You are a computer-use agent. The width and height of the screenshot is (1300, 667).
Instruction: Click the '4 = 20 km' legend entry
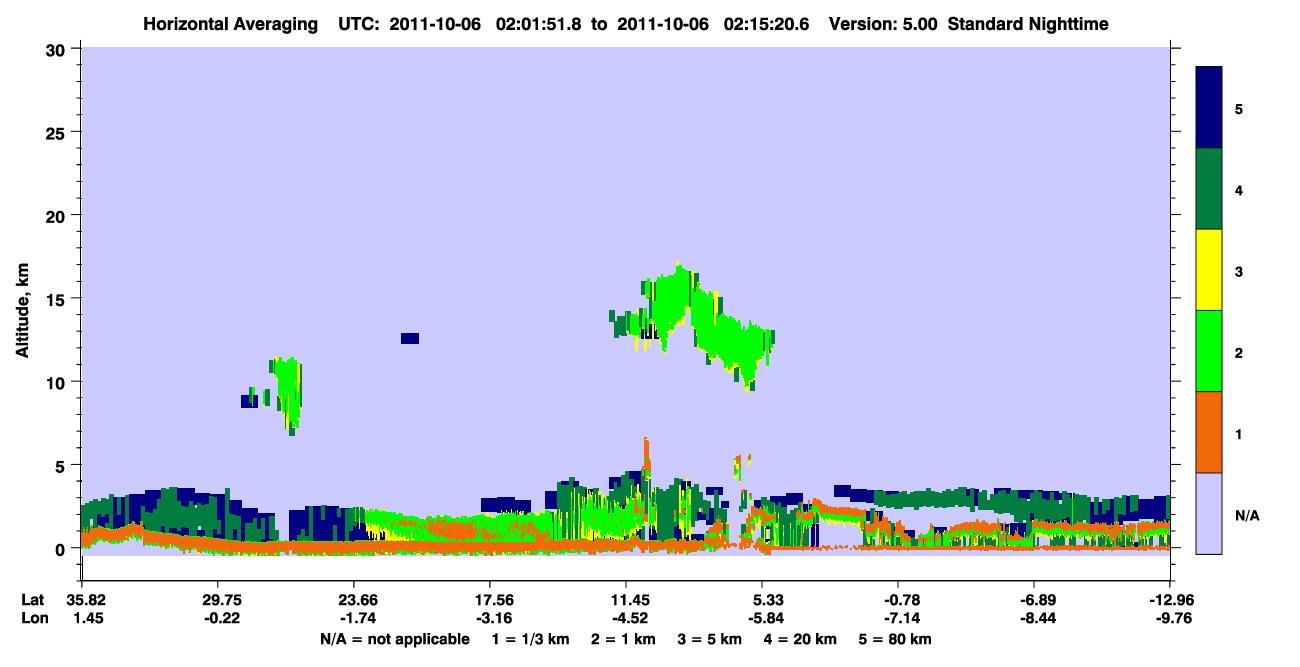click(801, 638)
